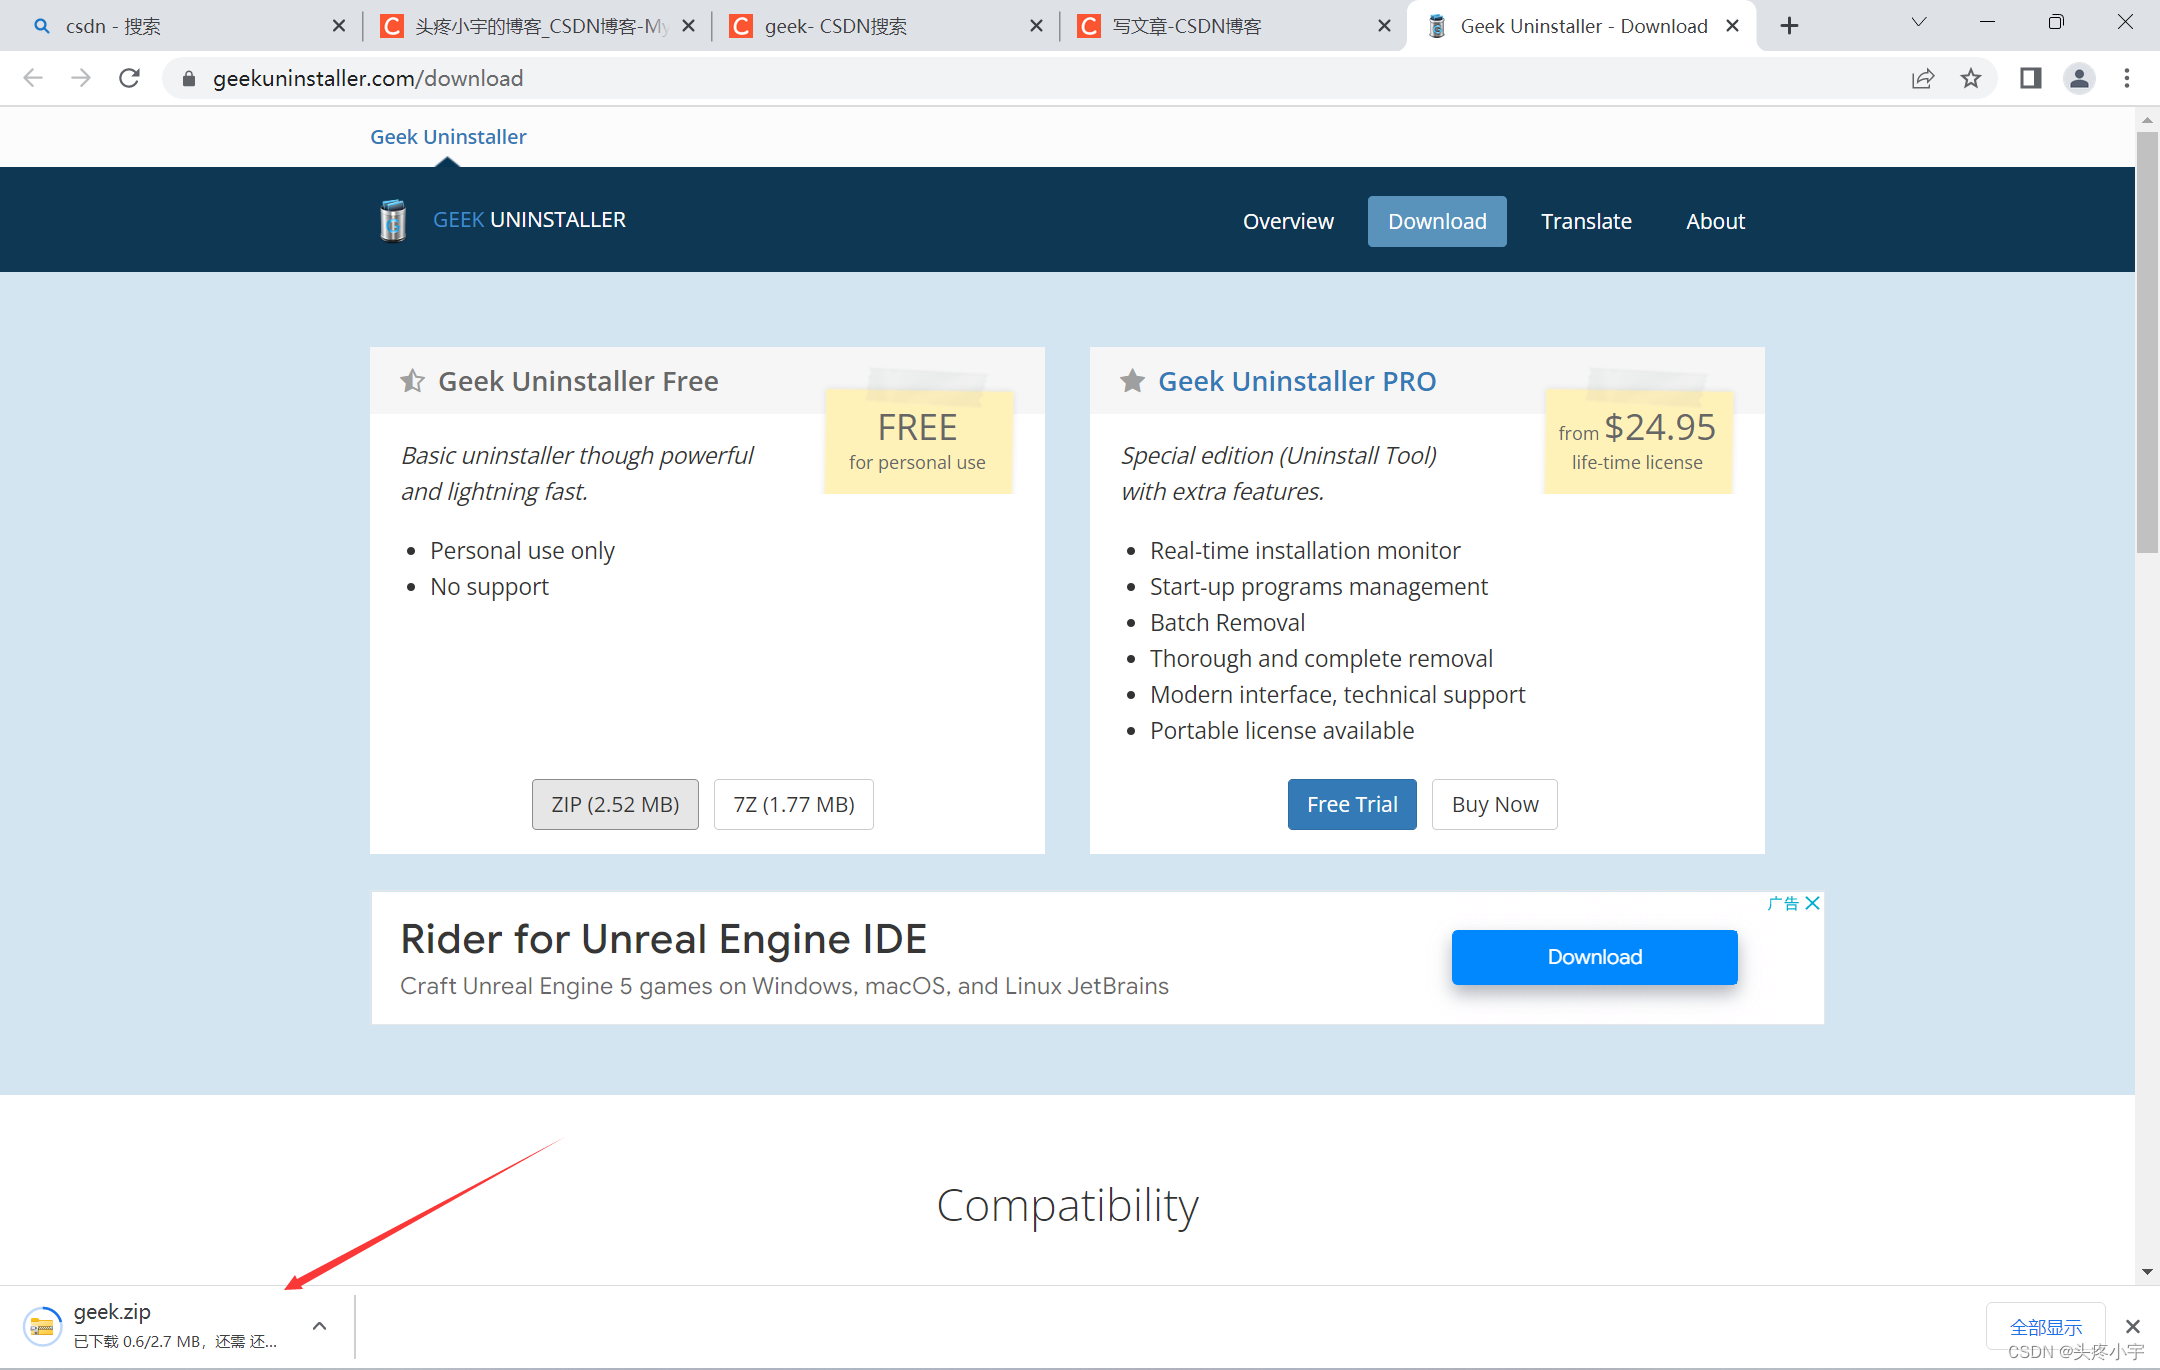Click the Geek Uninstaller logo icon
This screenshot has width=2160, height=1370.
pos(394,220)
